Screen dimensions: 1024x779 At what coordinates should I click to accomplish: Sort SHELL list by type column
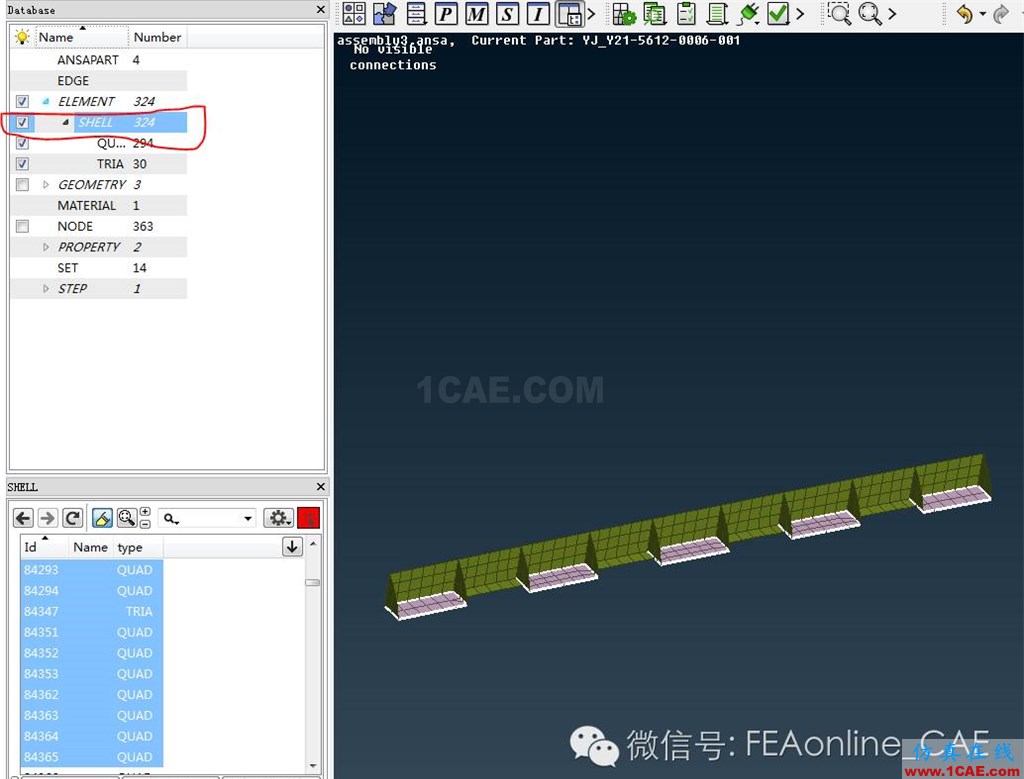coord(138,547)
